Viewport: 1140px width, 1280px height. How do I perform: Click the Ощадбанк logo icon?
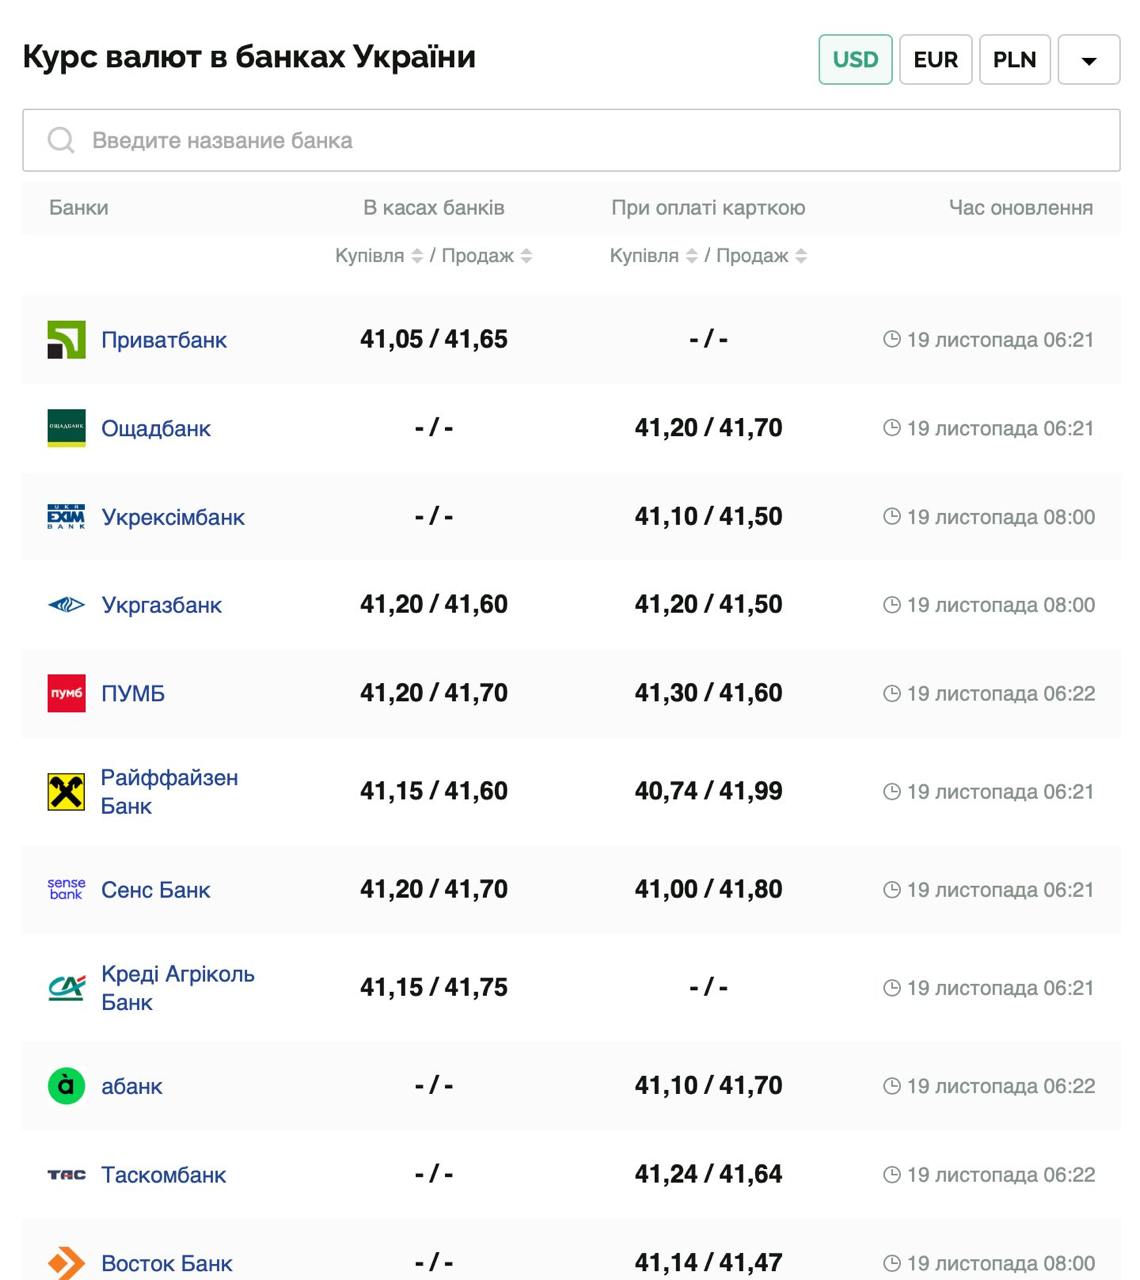(x=66, y=428)
